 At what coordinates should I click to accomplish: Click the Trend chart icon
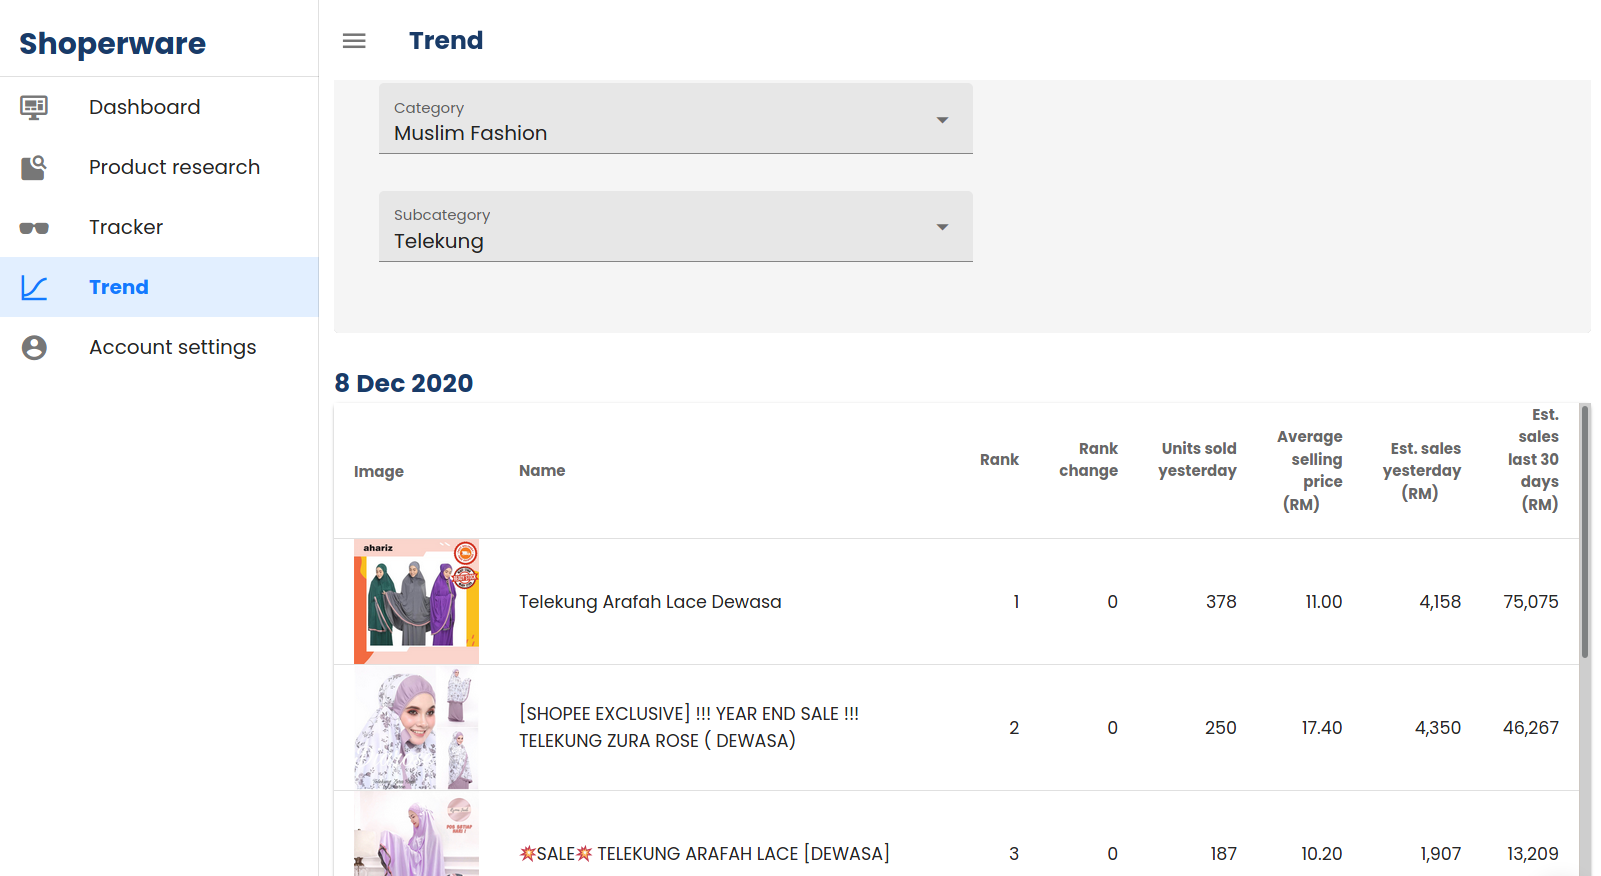pyautogui.click(x=34, y=288)
